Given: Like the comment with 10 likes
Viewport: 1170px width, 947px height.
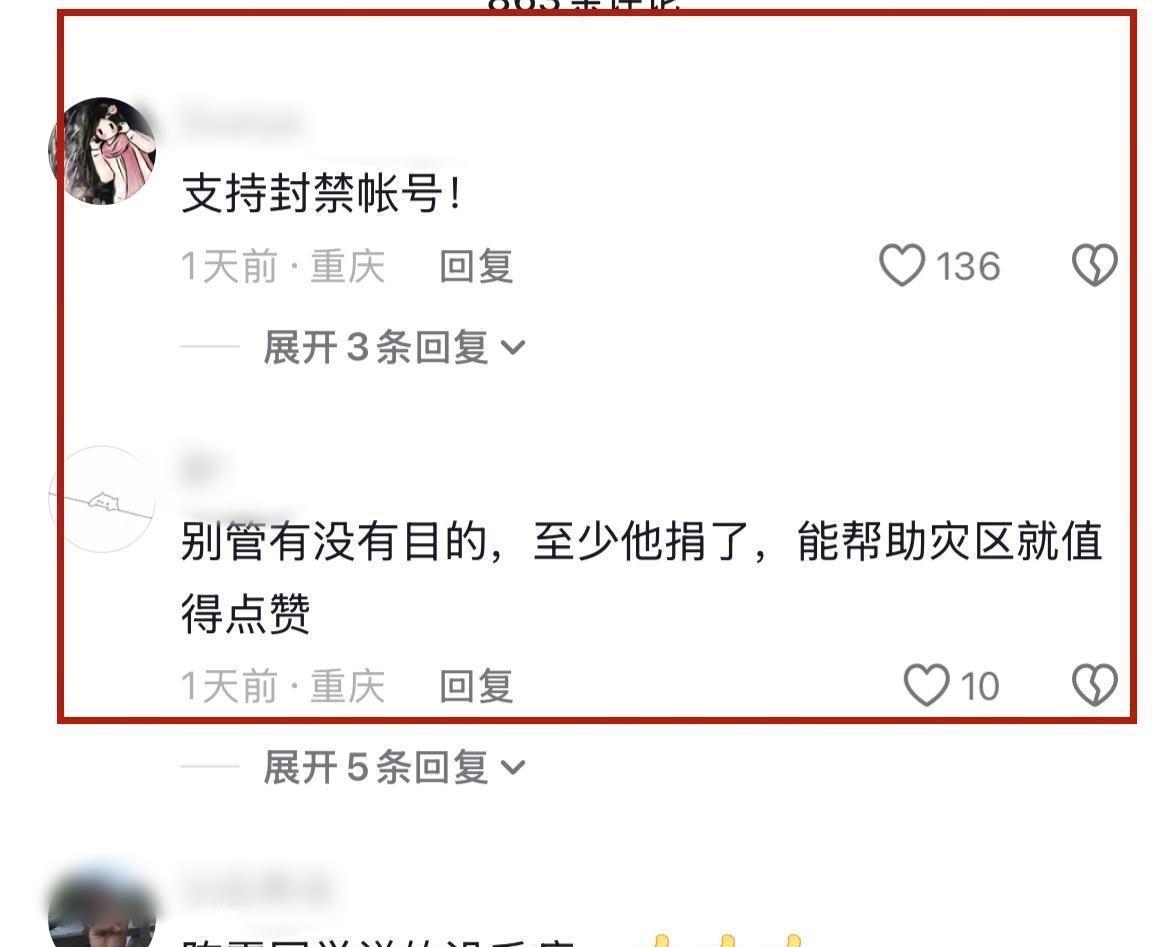Looking at the screenshot, I should (927, 685).
